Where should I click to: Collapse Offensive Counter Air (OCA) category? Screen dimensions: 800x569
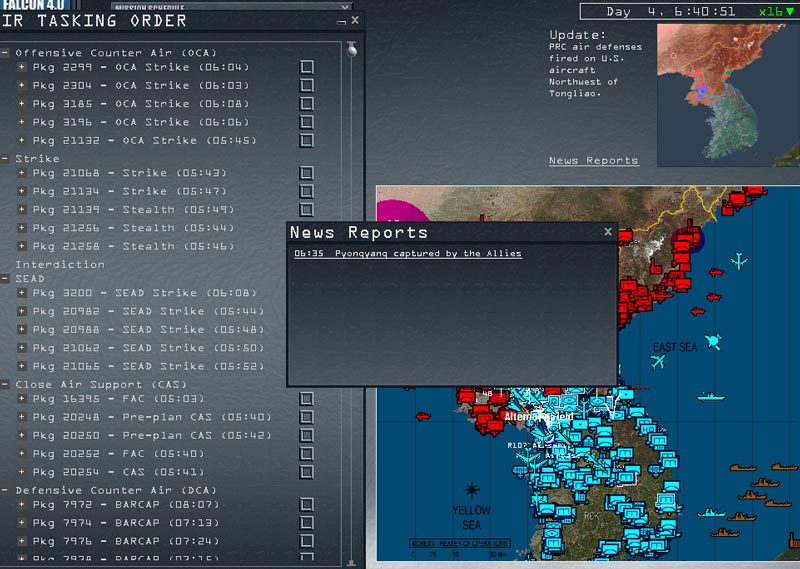5,53
